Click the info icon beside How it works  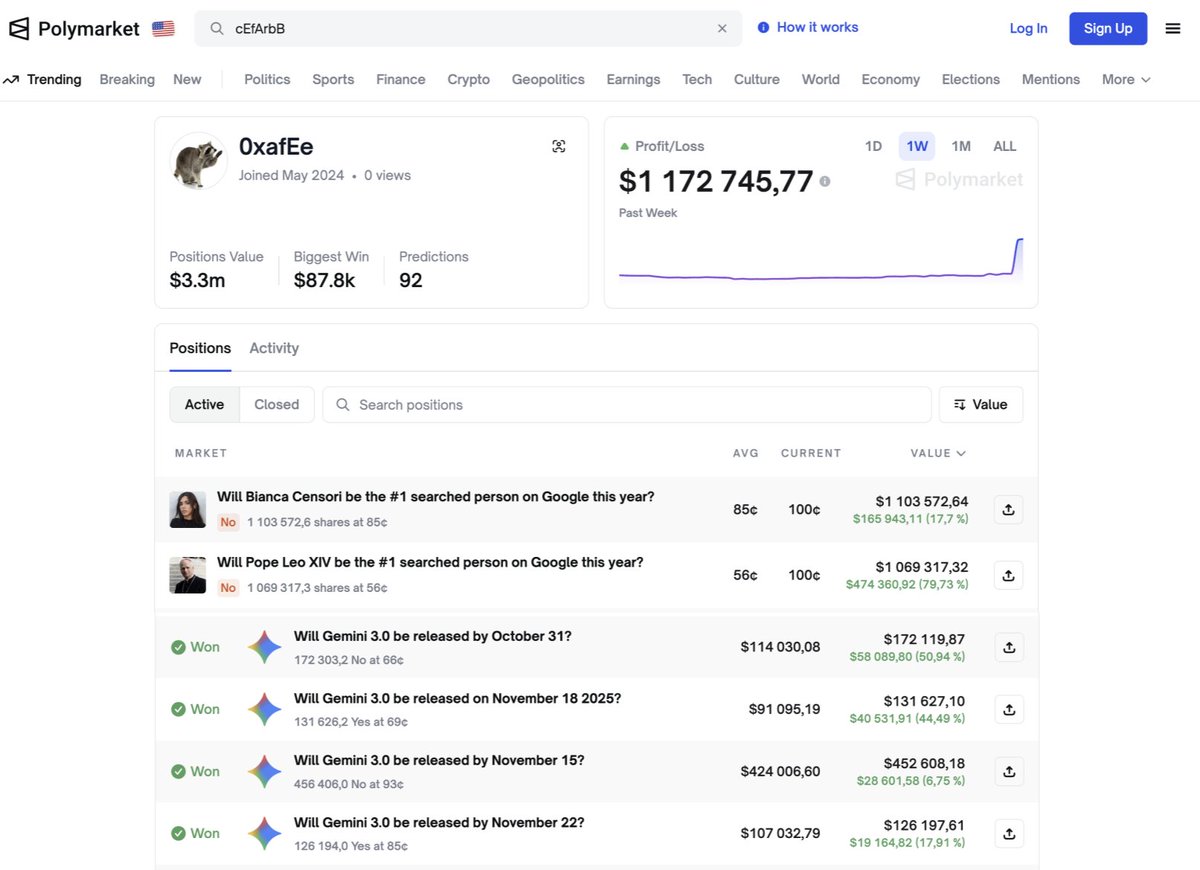point(764,28)
